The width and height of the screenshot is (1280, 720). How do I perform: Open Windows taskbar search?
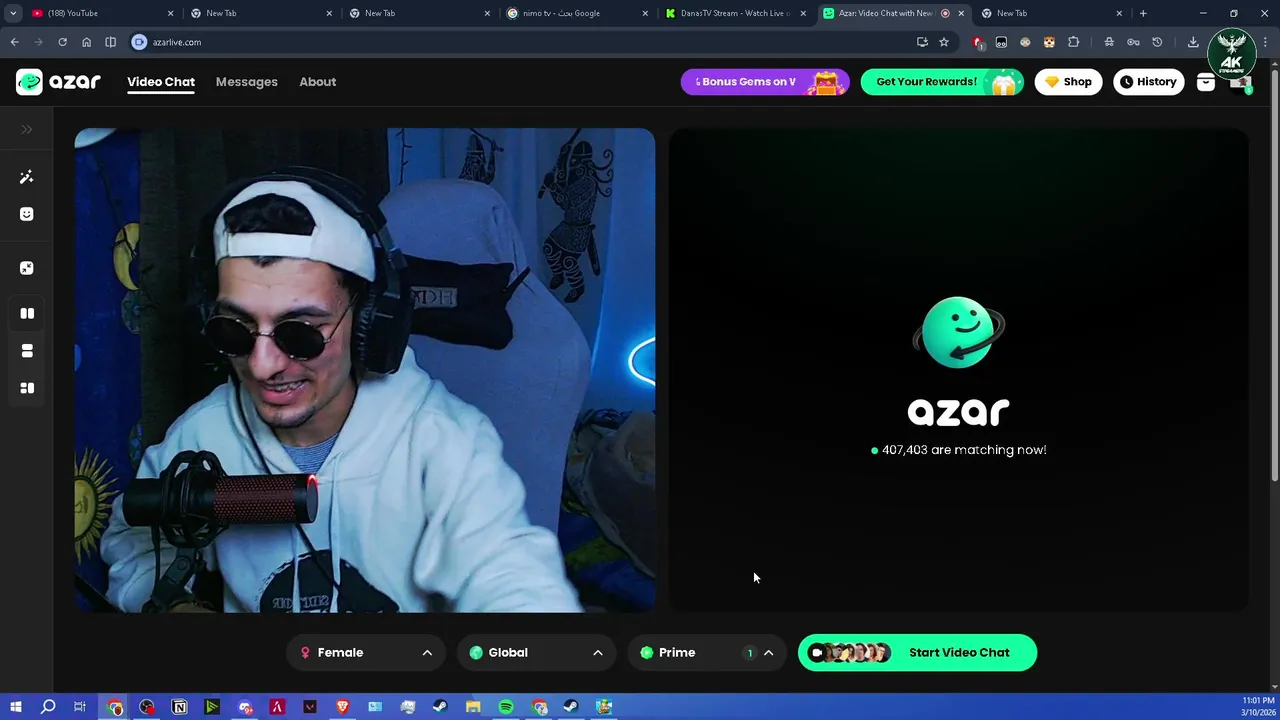[x=48, y=707]
